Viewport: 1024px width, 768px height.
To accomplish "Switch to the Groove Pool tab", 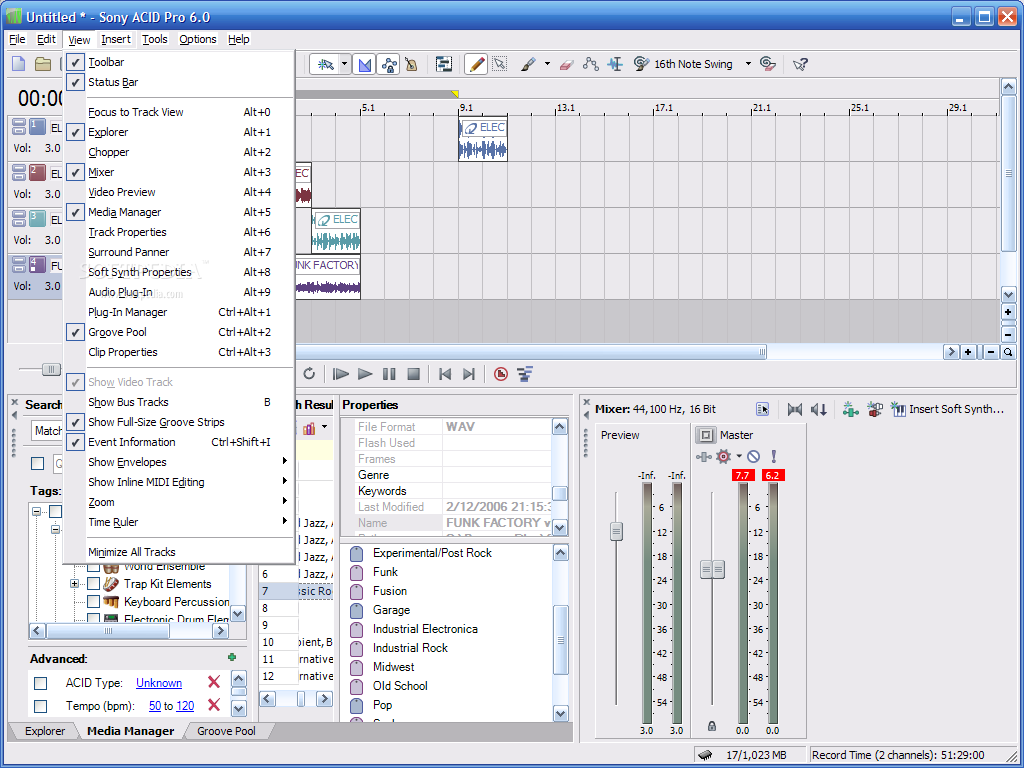I will tap(226, 731).
